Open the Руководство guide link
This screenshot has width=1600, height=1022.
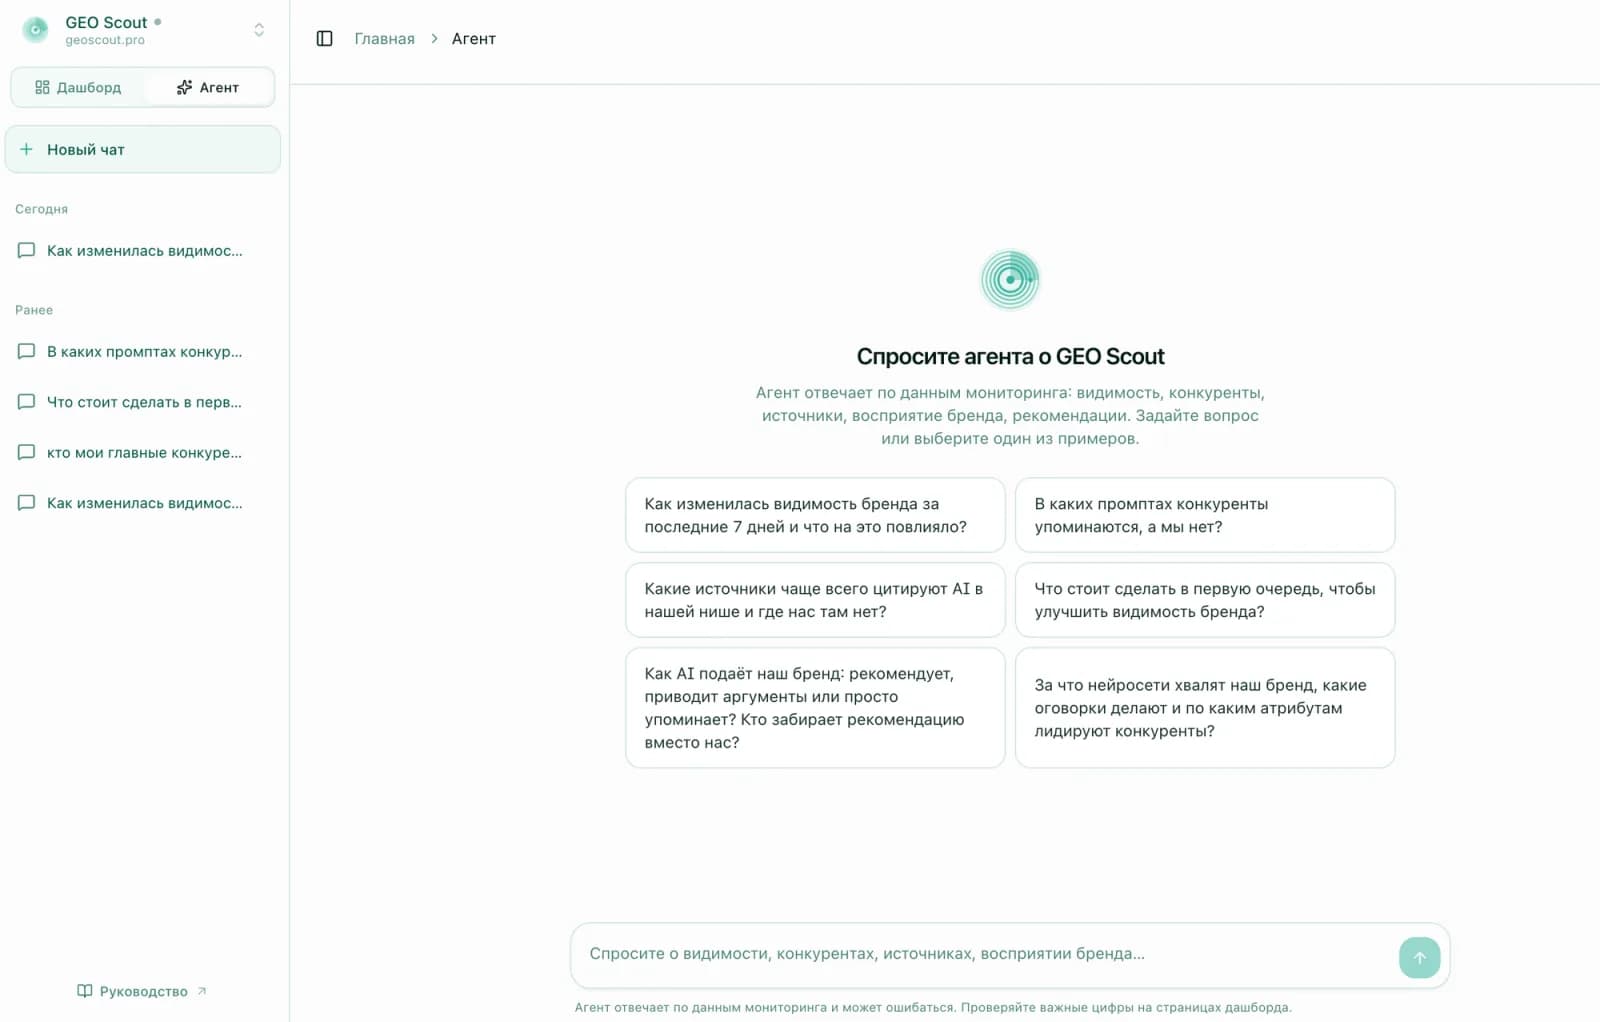click(x=142, y=991)
